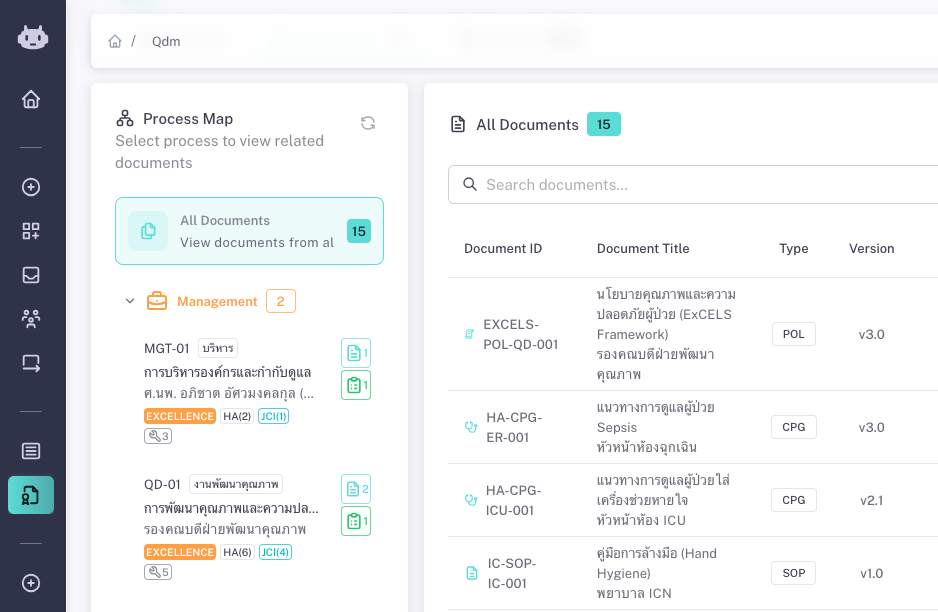Click the MGT-01 checklist count badge
The image size is (938, 612).
coord(356,385)
